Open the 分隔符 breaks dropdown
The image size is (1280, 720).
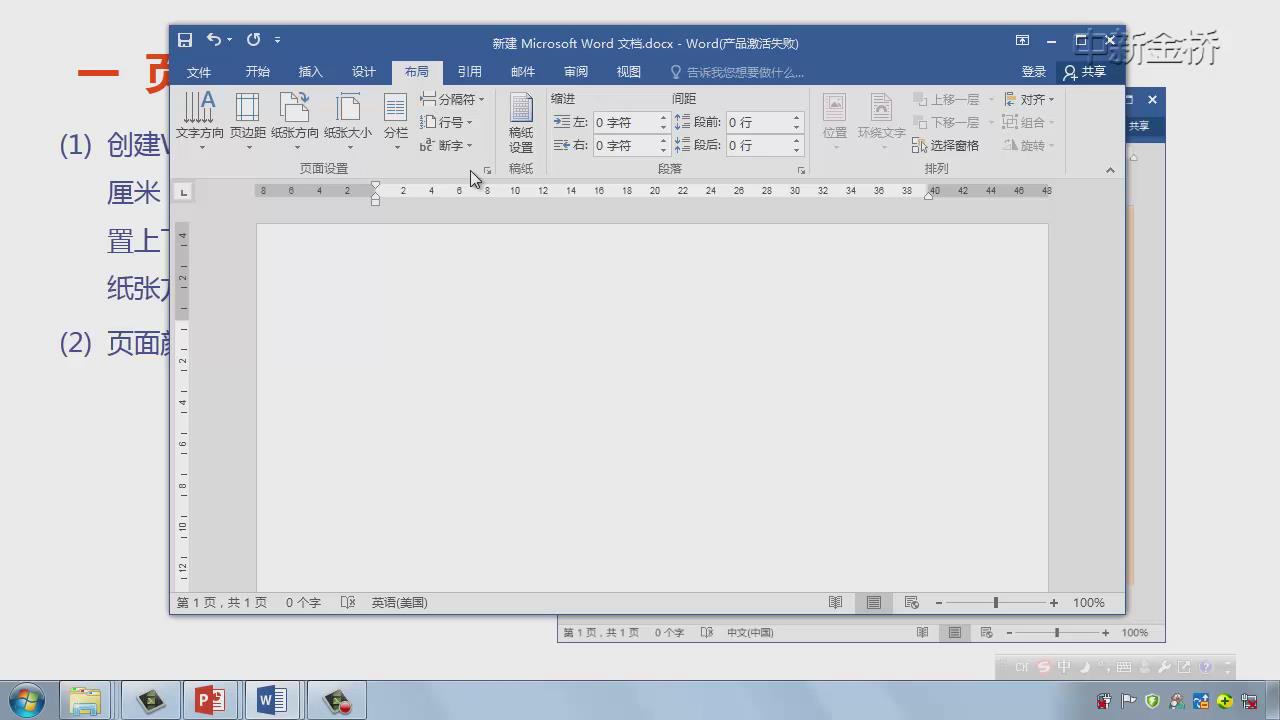(x=452, y=99)
